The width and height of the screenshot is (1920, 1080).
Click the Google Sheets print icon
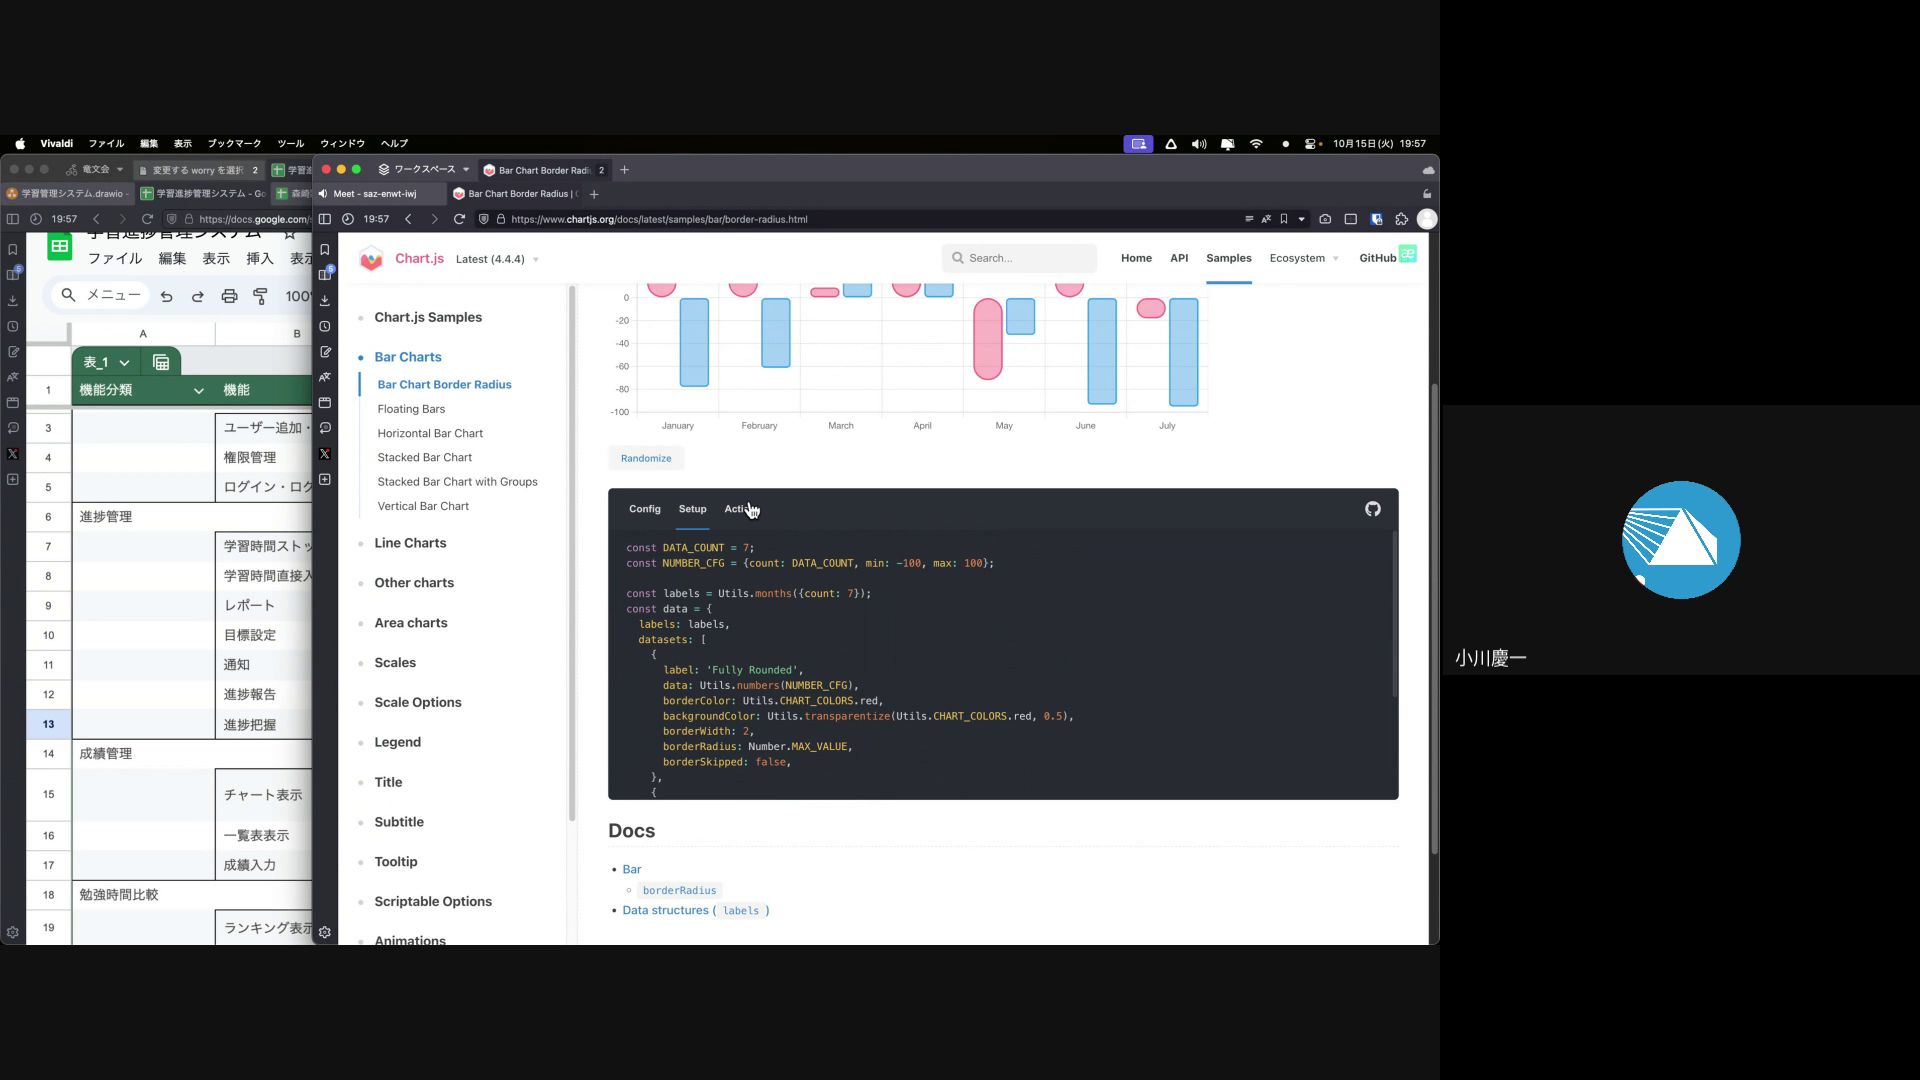(x=229, y=296)
